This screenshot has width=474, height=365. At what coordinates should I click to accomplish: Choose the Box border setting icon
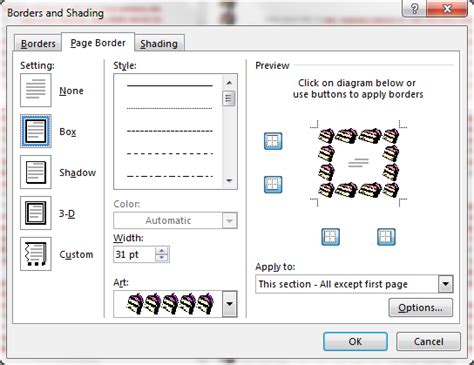click(36, 131)
